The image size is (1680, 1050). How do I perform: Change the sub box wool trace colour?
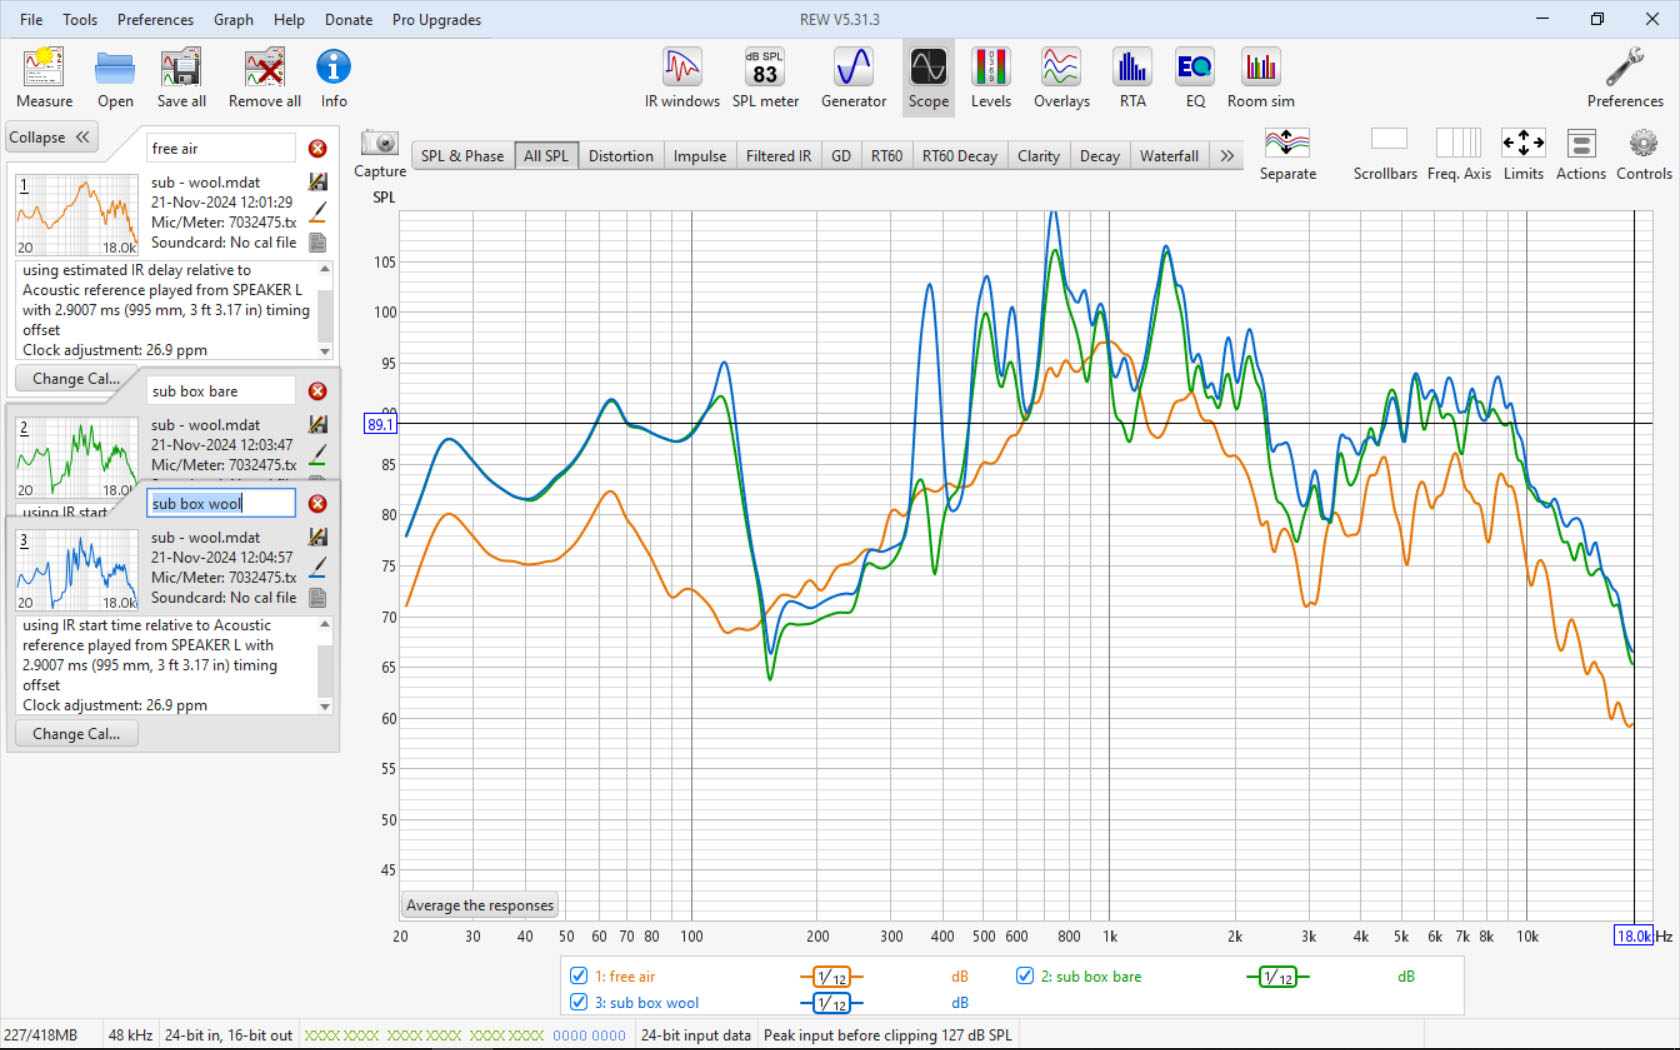(x=318, y=567)
